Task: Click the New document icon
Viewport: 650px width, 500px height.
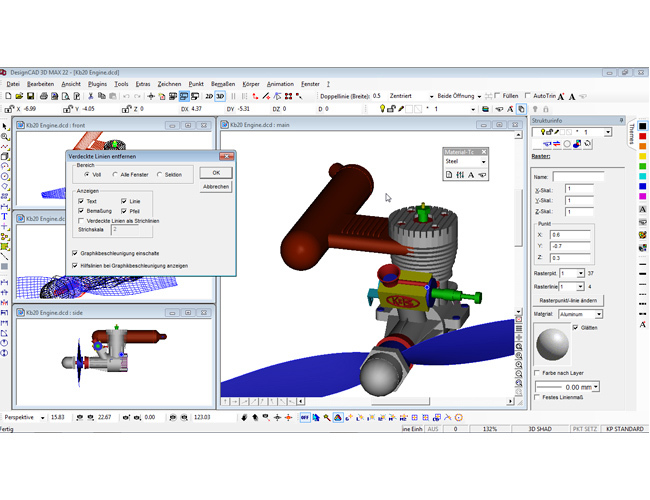Action: click(8, 96)
